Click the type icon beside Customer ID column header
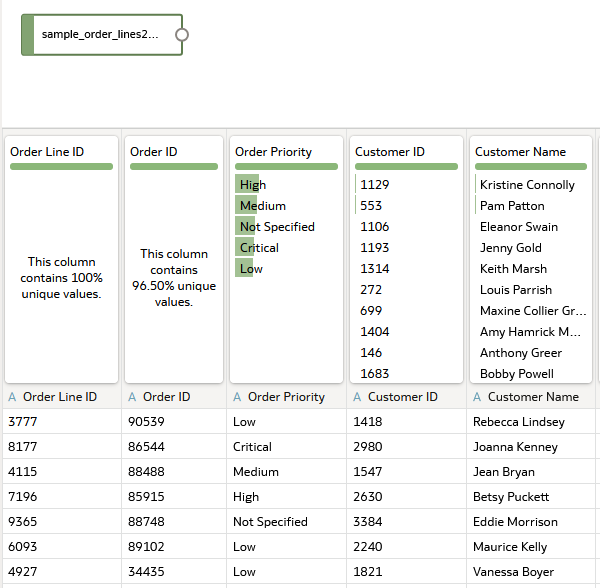This screenshot has width=600, height=588. (x=357, y=397)
